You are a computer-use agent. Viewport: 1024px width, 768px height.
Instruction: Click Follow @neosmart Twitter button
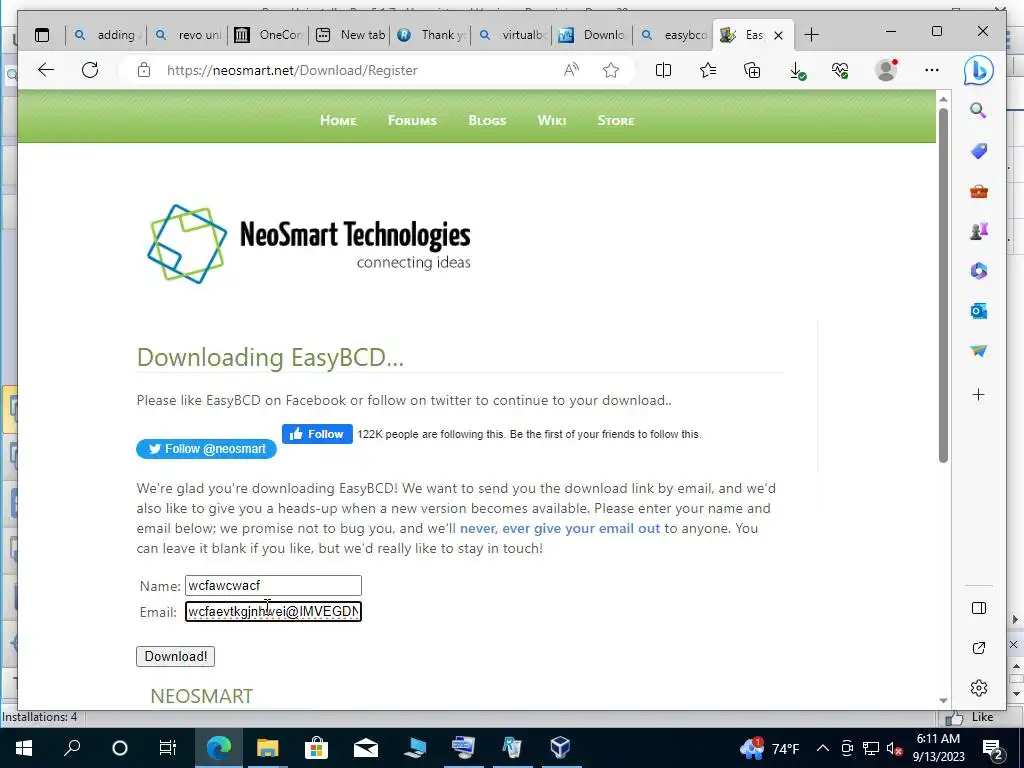click(x=206, y=449)
